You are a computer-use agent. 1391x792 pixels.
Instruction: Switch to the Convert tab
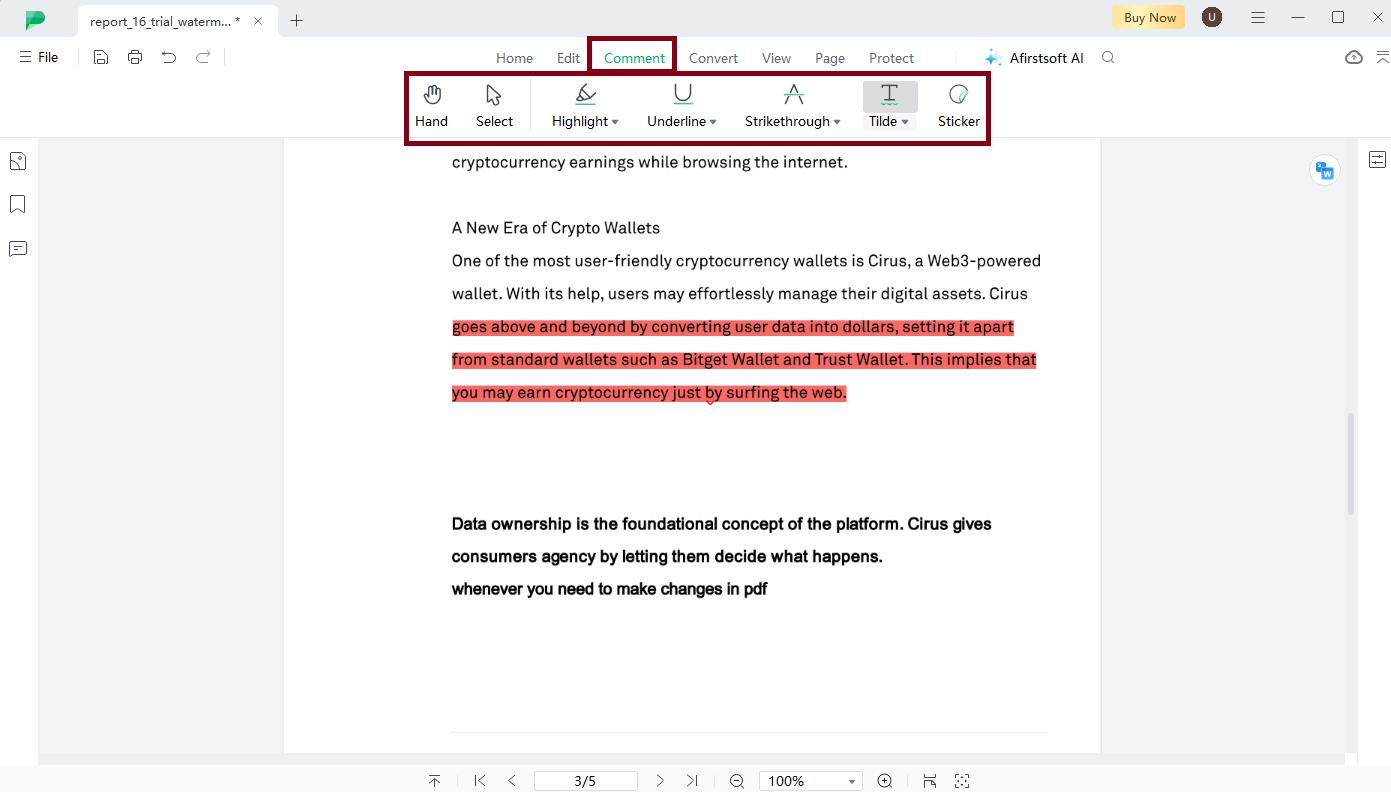click(x=713, y=58)
